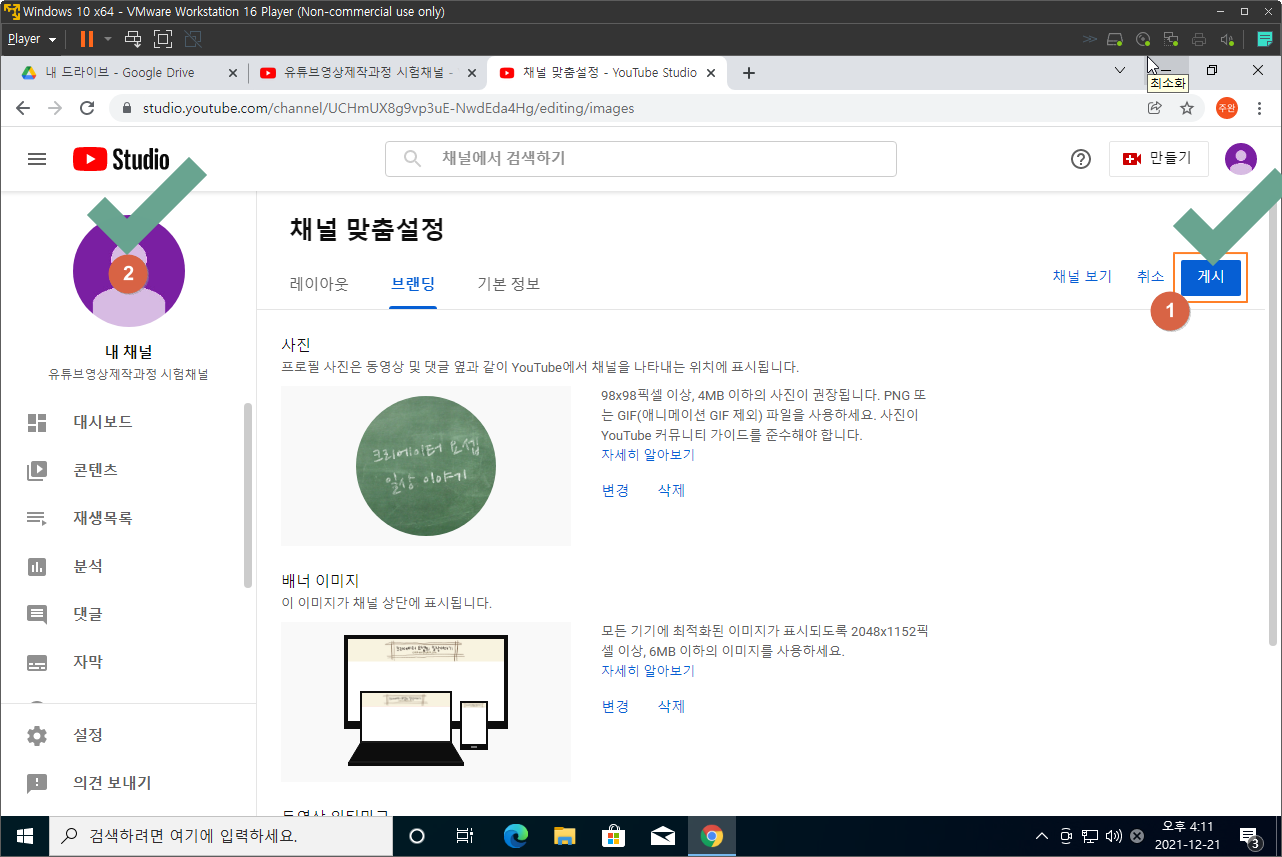
Task: Click the YouTube Studio logo
Action: 121,159
